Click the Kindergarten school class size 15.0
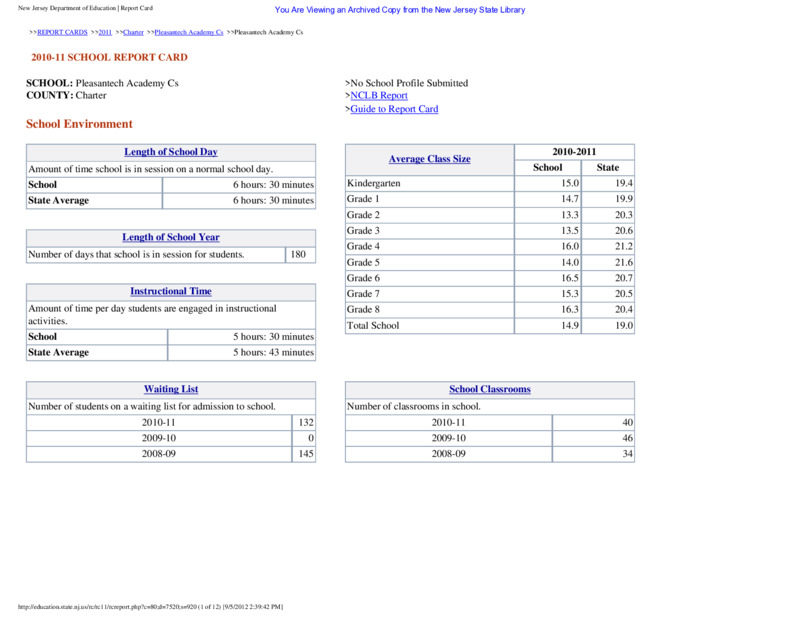The image size is (800, 618). (547, 183)
